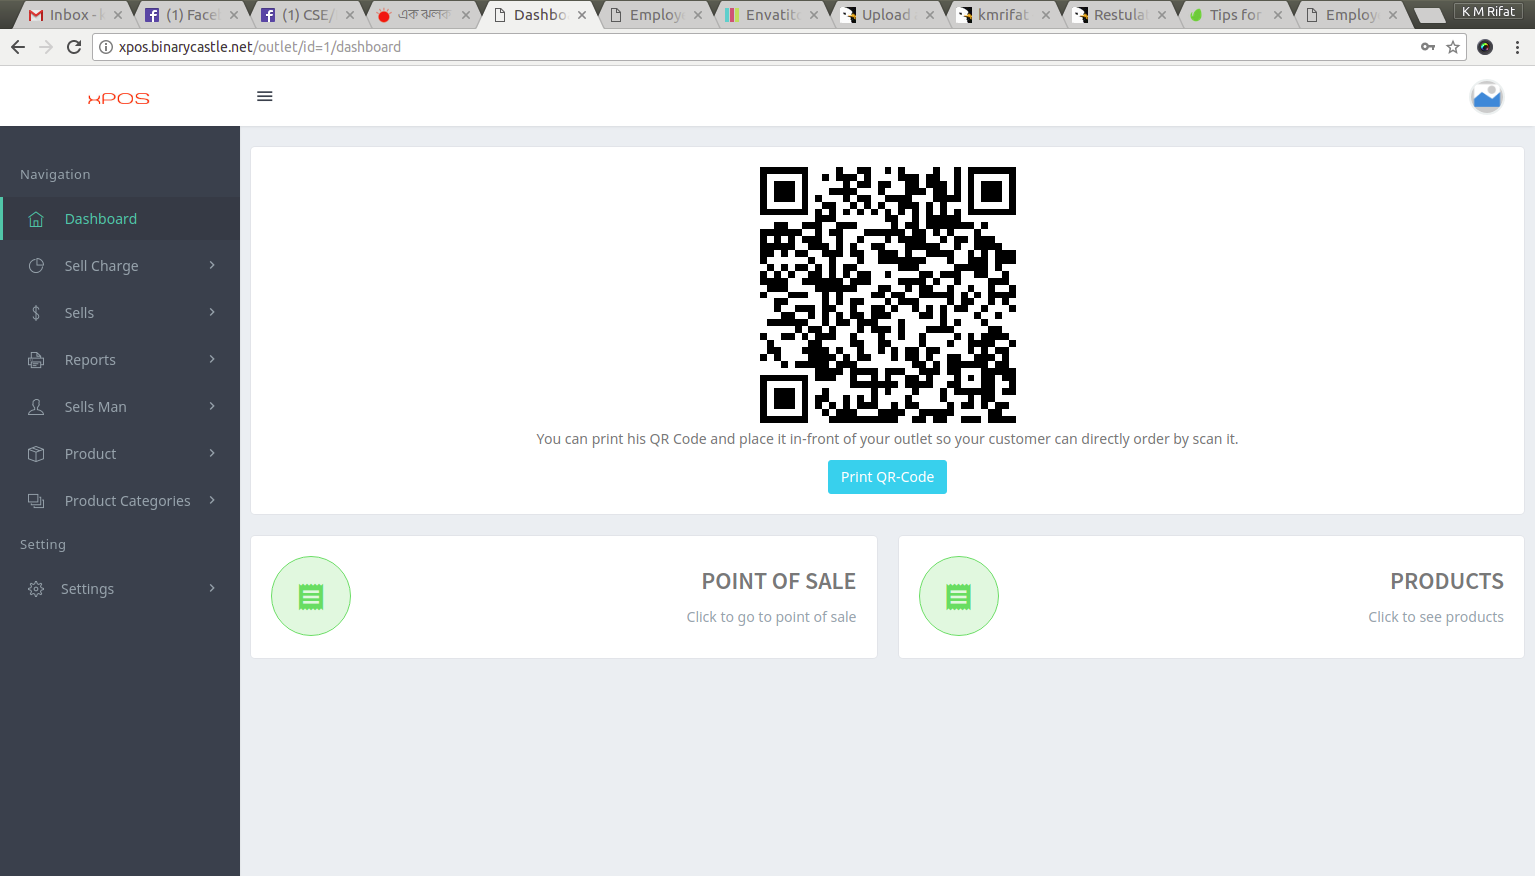Expand the Sells Man menu arrow
The width and height of the screenshot is (1535, 876).
click(212, 406)
